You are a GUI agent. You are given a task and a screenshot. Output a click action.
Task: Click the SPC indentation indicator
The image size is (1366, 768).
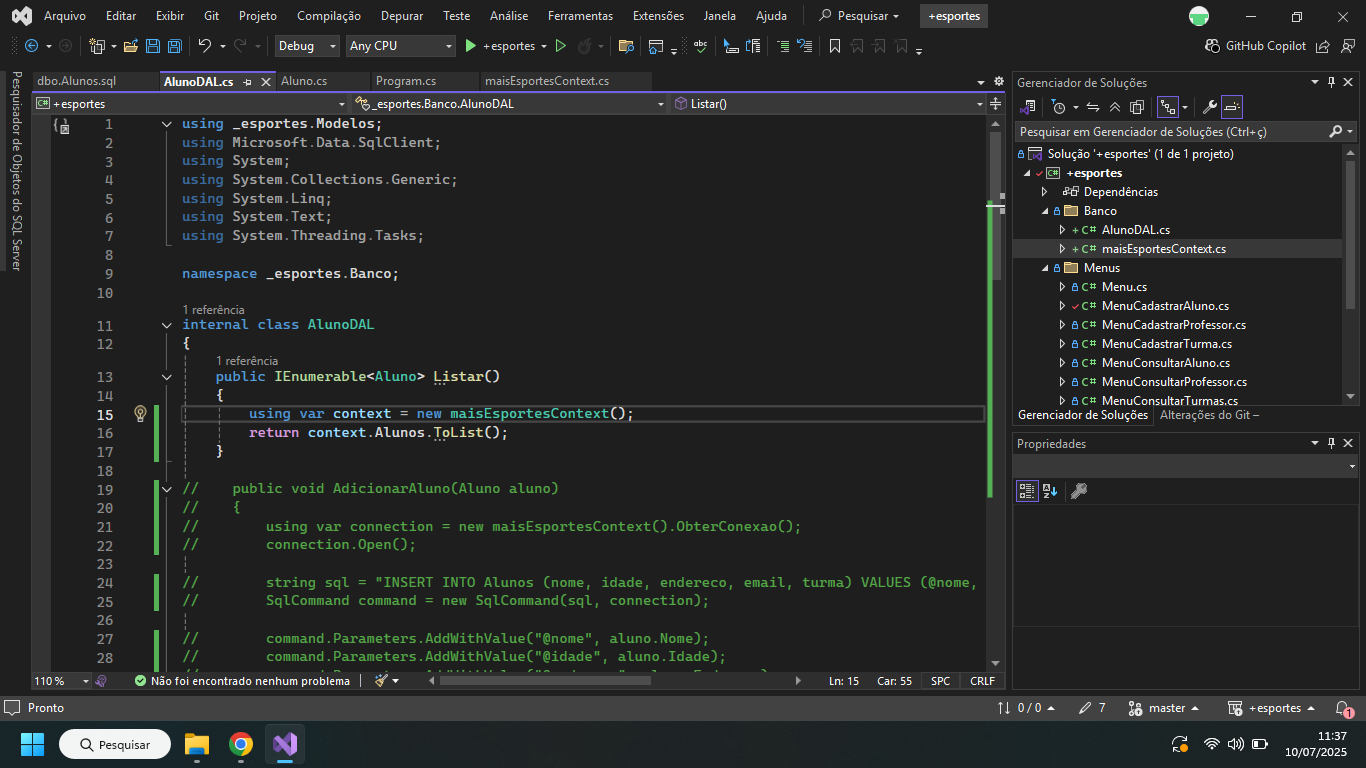pyautogui.click(x=941, y=681)
